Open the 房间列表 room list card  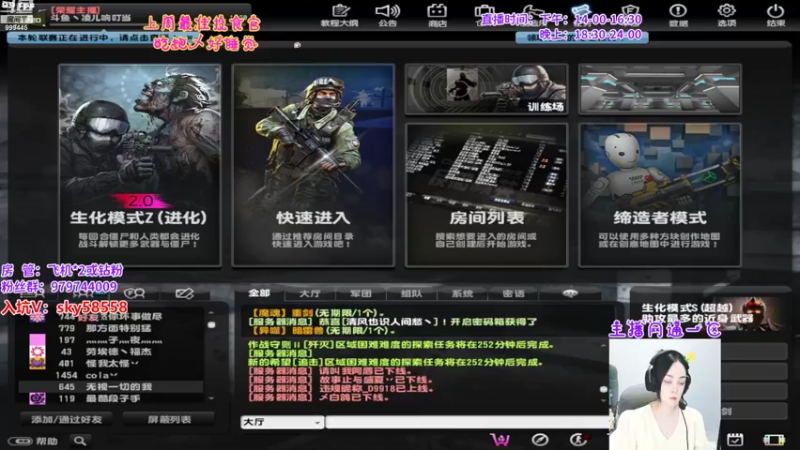[486, 194]
